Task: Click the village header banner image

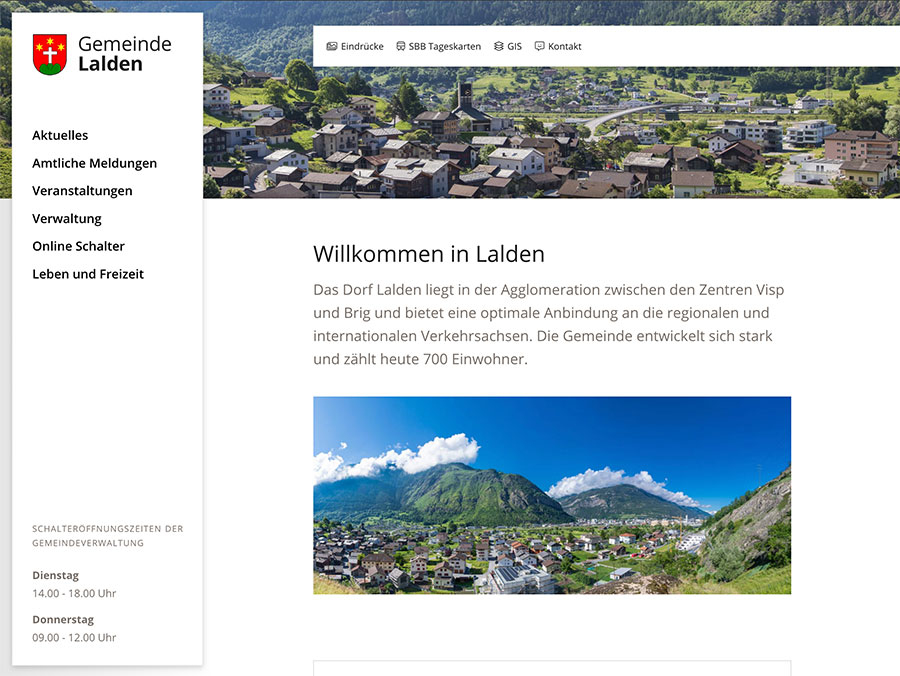Action: (x=551, y=133)
